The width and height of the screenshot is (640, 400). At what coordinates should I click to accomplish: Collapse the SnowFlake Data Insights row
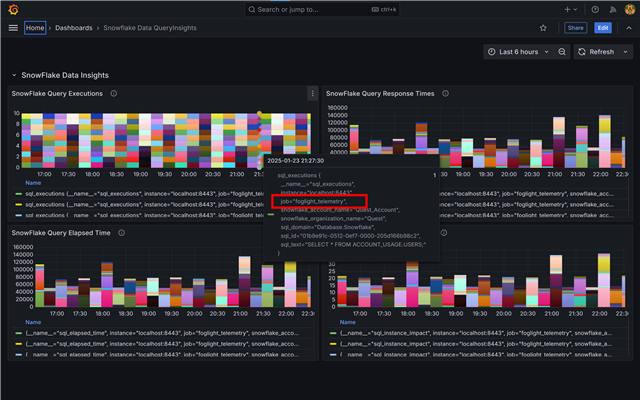tap(14, 75)
